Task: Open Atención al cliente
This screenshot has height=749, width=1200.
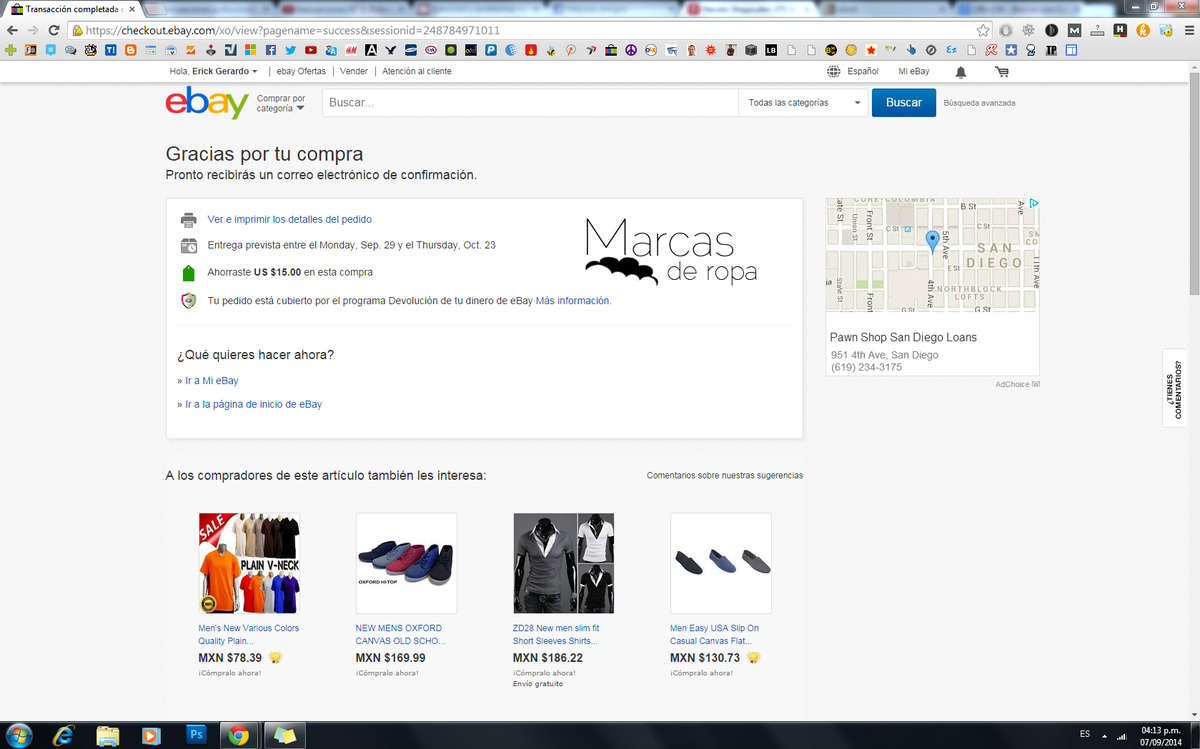Action: point(416,71)
